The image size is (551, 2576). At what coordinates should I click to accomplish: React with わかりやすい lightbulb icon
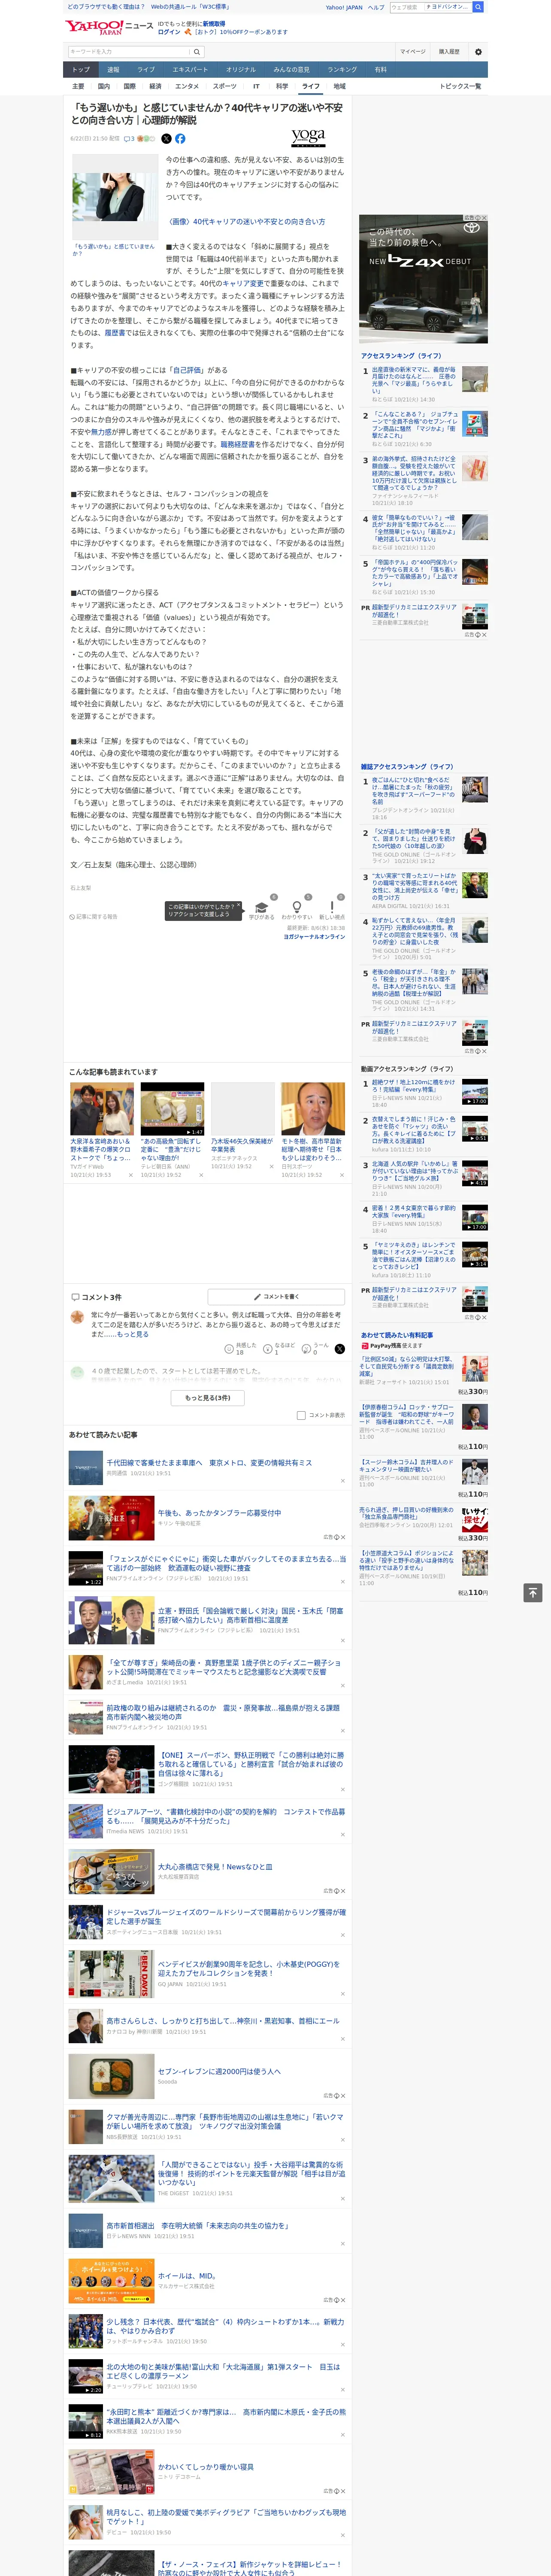296,908
